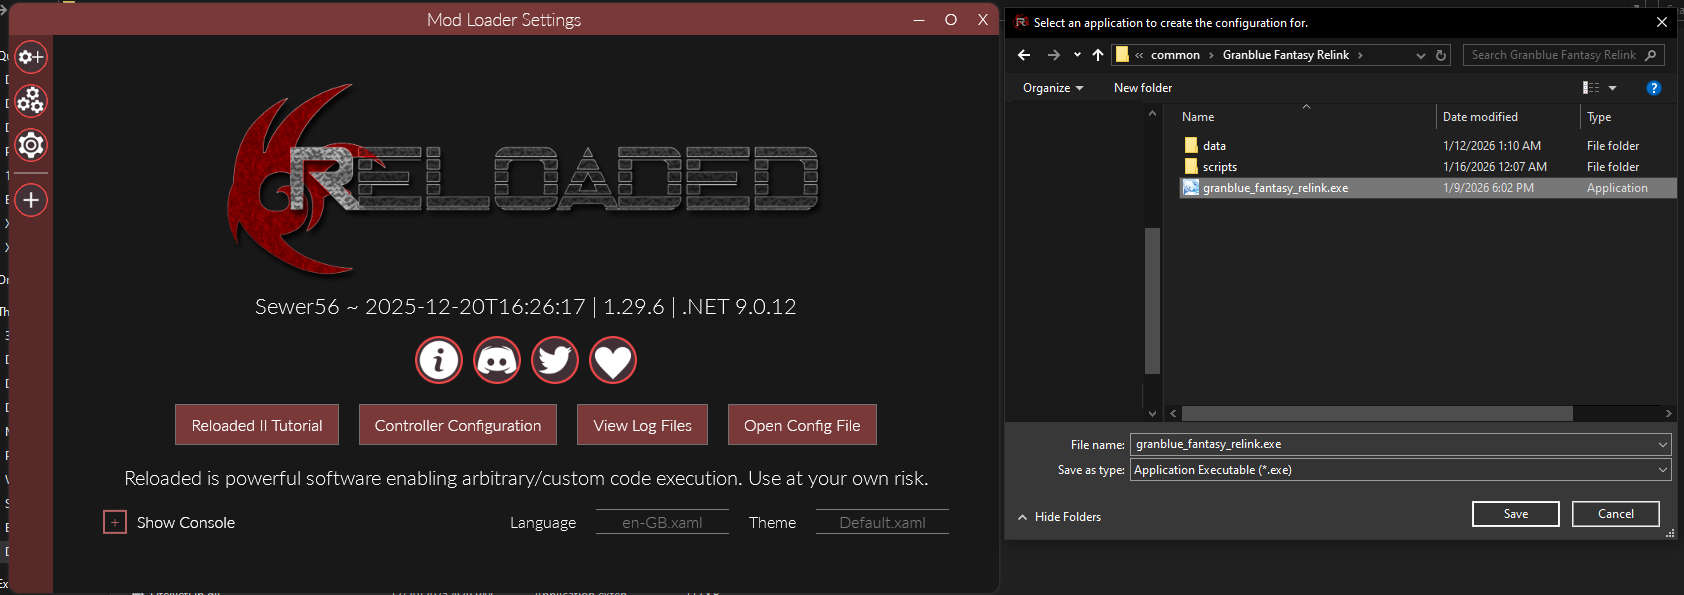Click the left arrow of the horizontal scrollbar
The height and width of the screenshot is (595, 1684).
pyautogui.click(x=1173, y=413)
